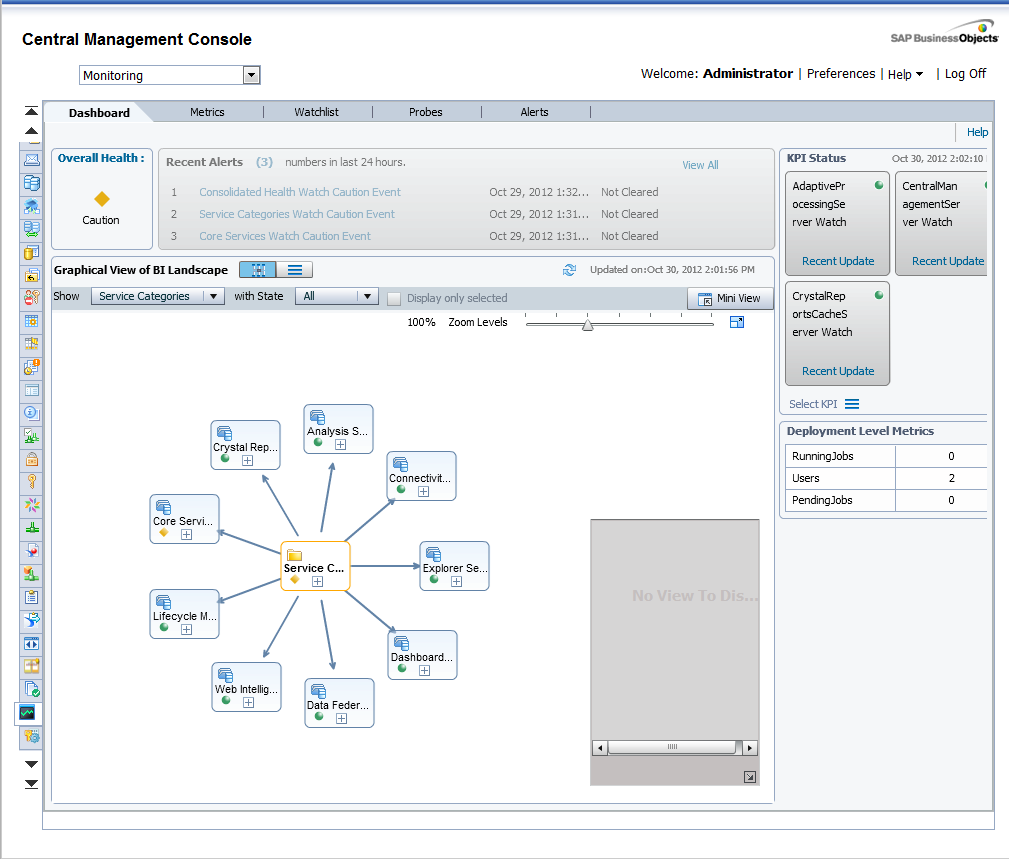Image resolution: width=1009 pixels, height=859 pixels.
Task: Open the Monitoring chart icon in sidebar
Action: click(28, 713)
